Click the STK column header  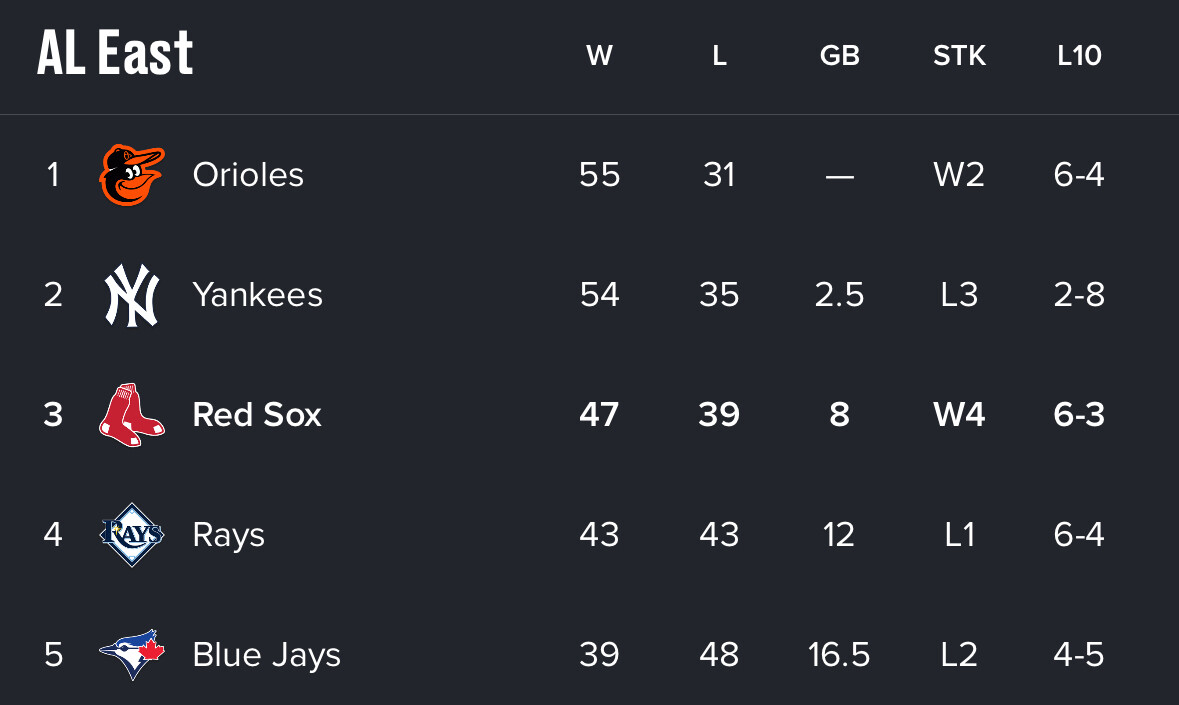tap(959, 56)
